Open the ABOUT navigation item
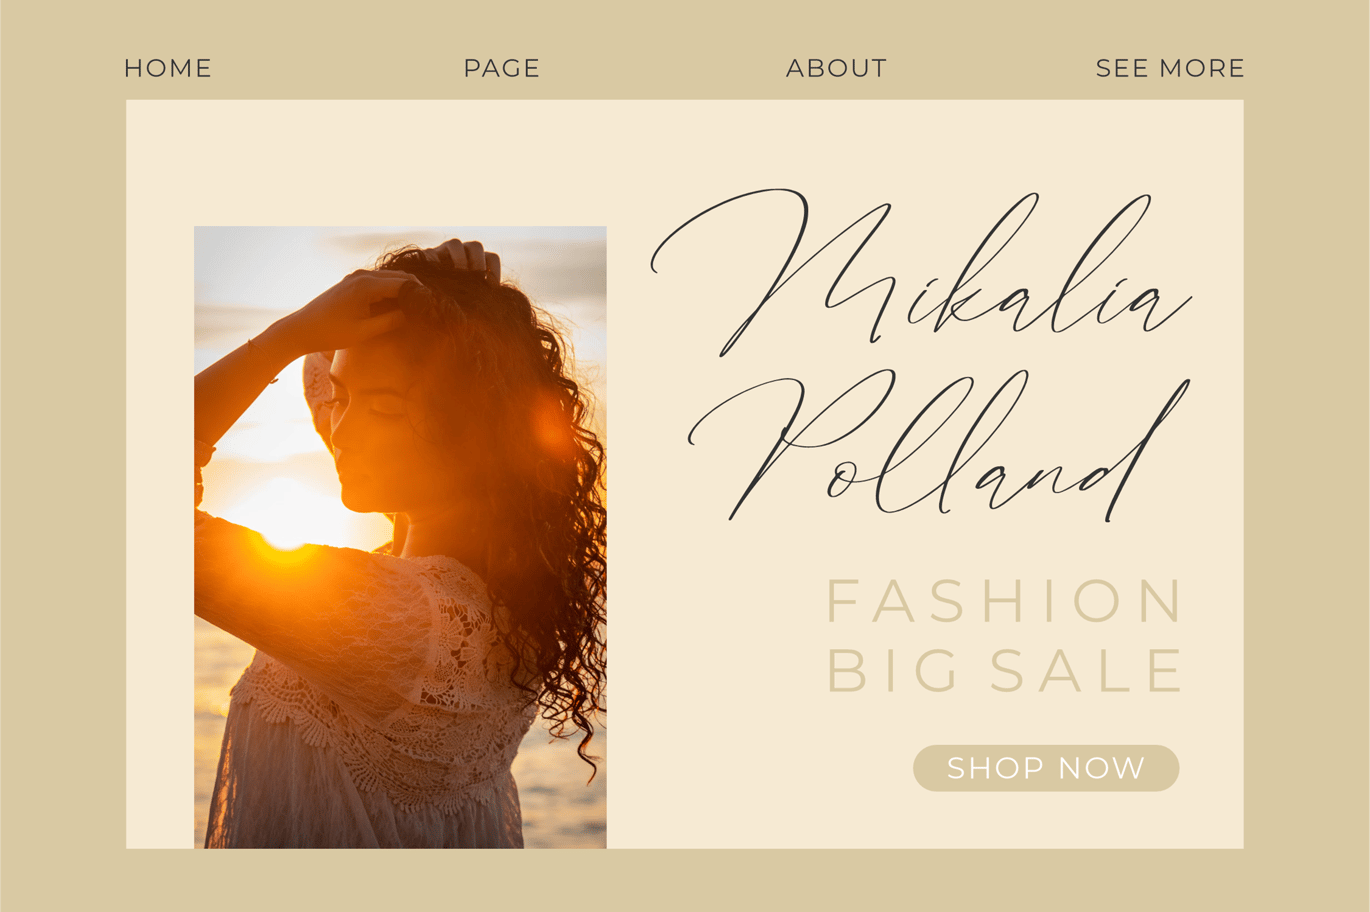The image size is (1370, 912). 836,68
